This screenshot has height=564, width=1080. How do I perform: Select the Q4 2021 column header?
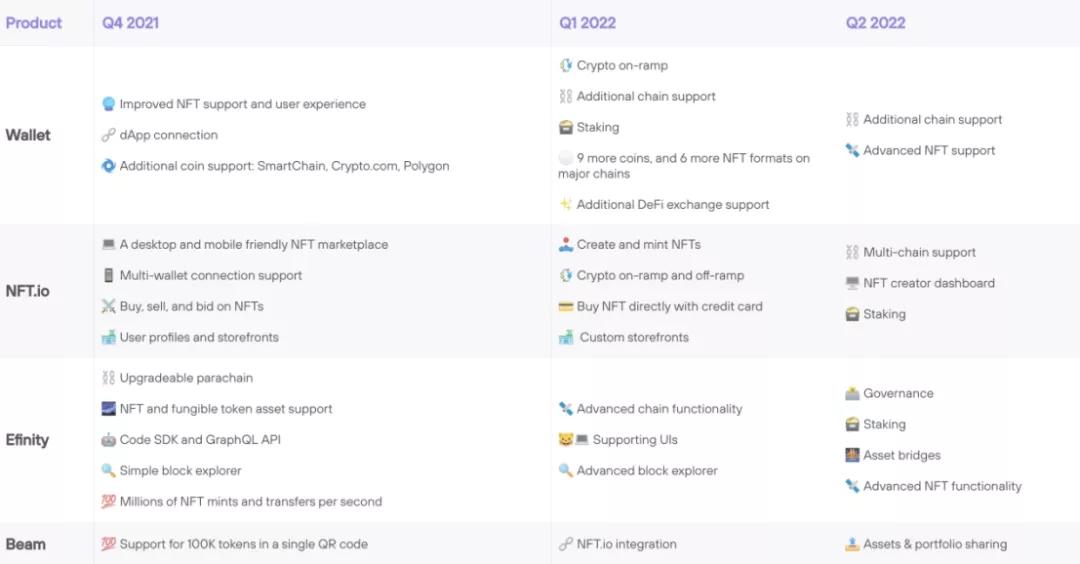click(x=130, y=22)
